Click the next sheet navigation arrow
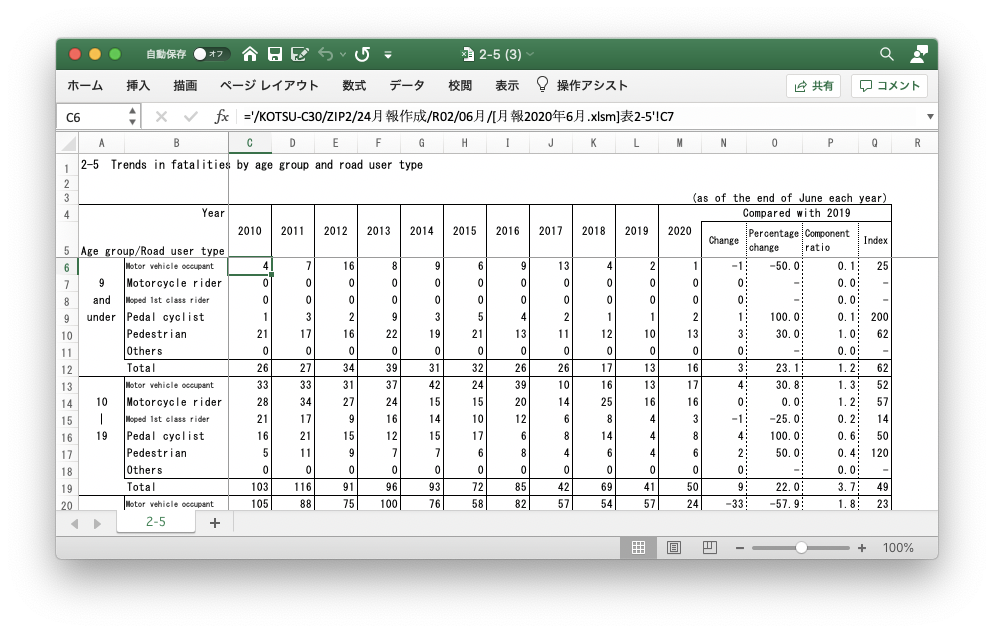 pos(97,524)
